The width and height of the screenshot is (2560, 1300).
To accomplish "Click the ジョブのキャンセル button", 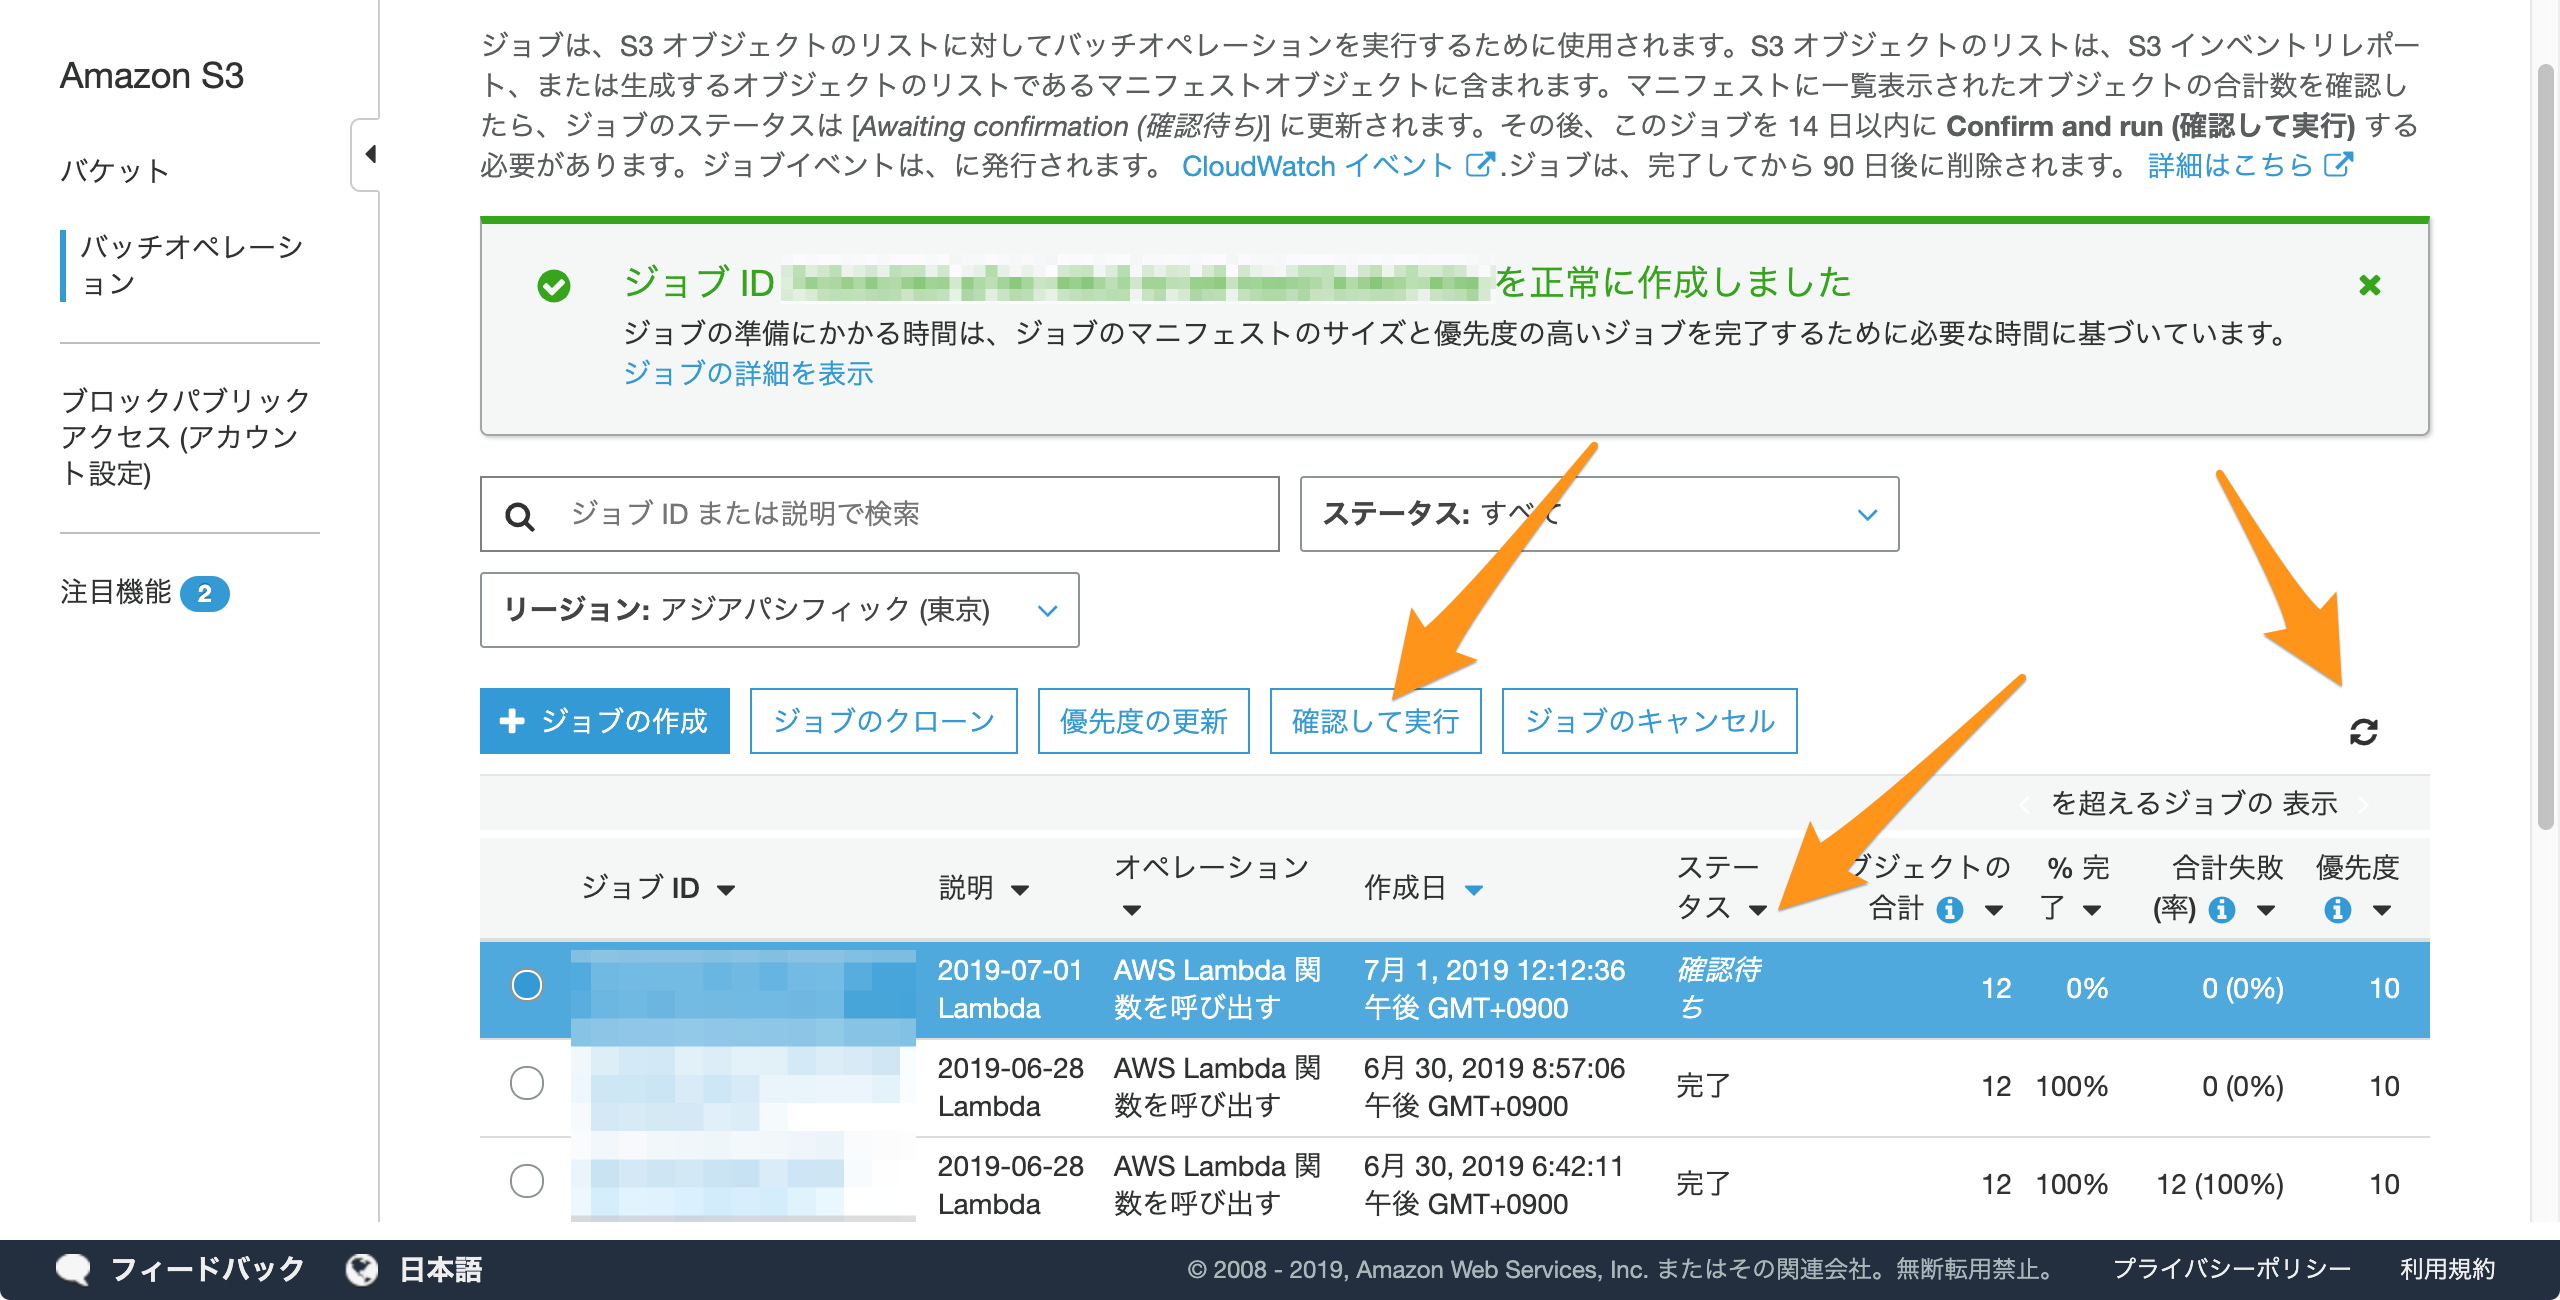I will (x=1649, y=721).
